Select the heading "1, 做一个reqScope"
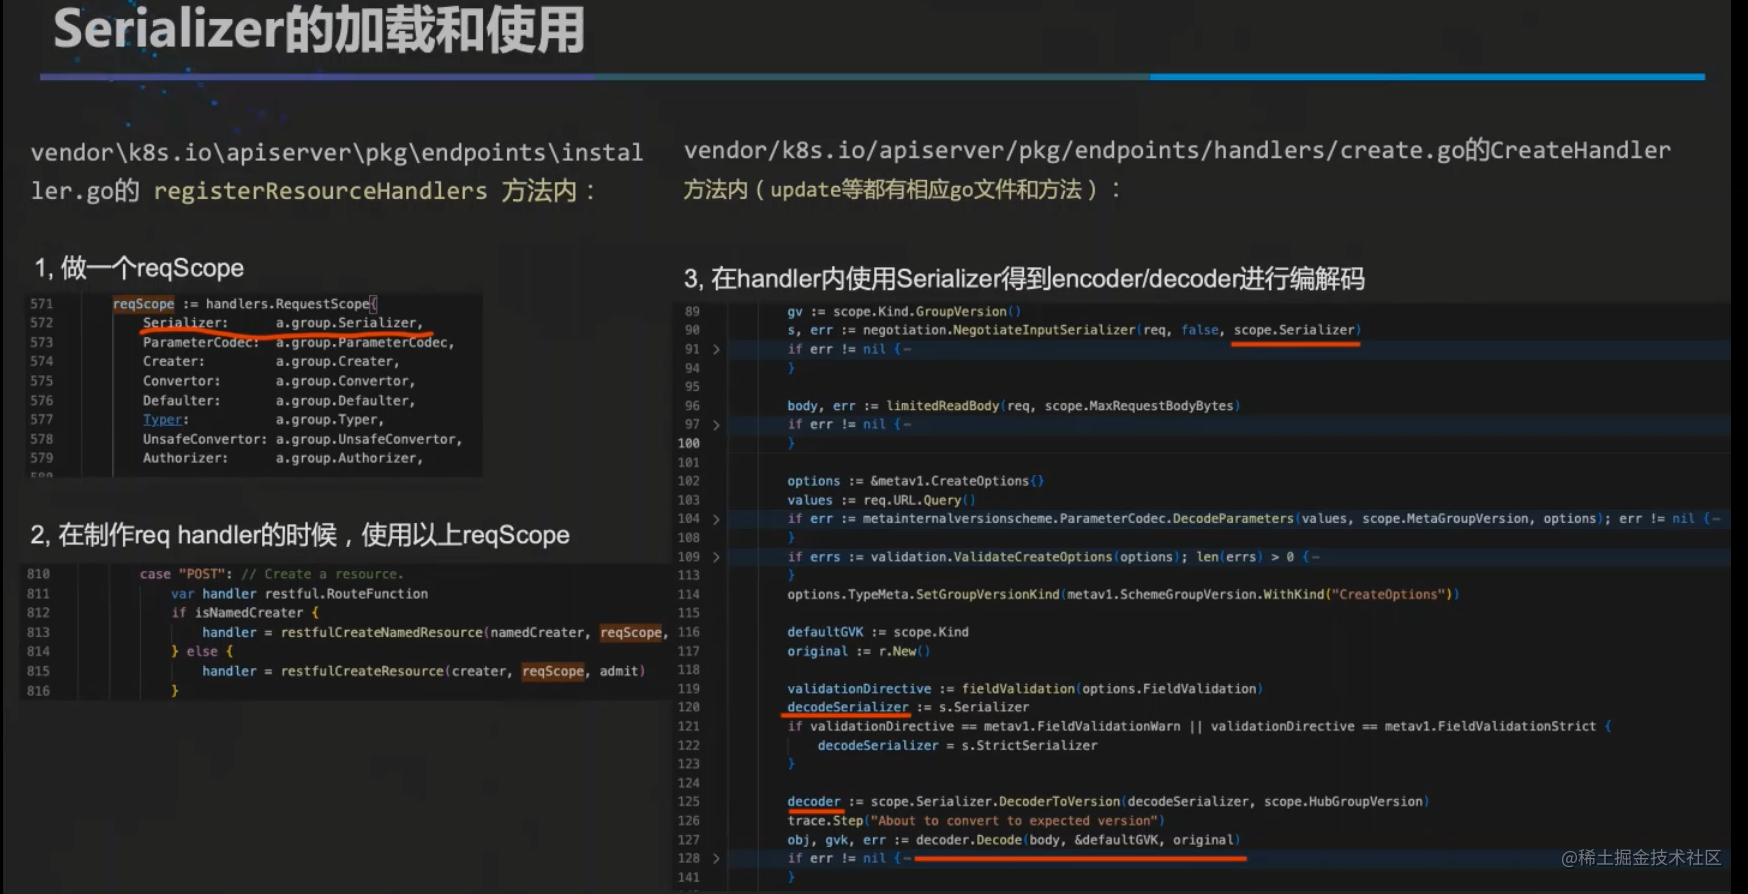The image size is (1748, 894). coord(139,268)
